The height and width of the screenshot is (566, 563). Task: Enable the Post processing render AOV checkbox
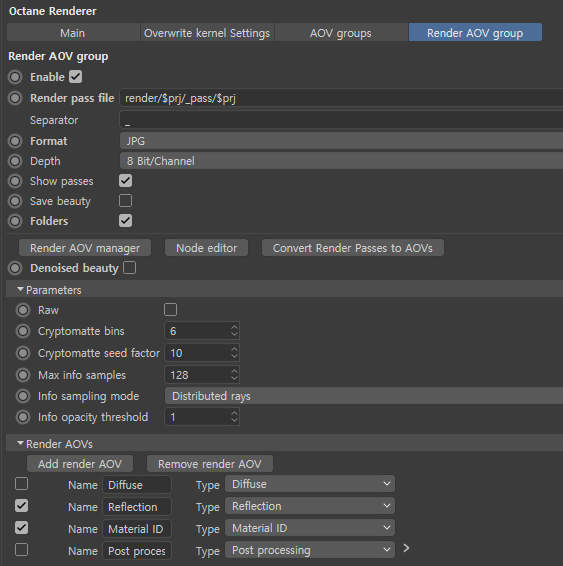click(x=22, y=550)
